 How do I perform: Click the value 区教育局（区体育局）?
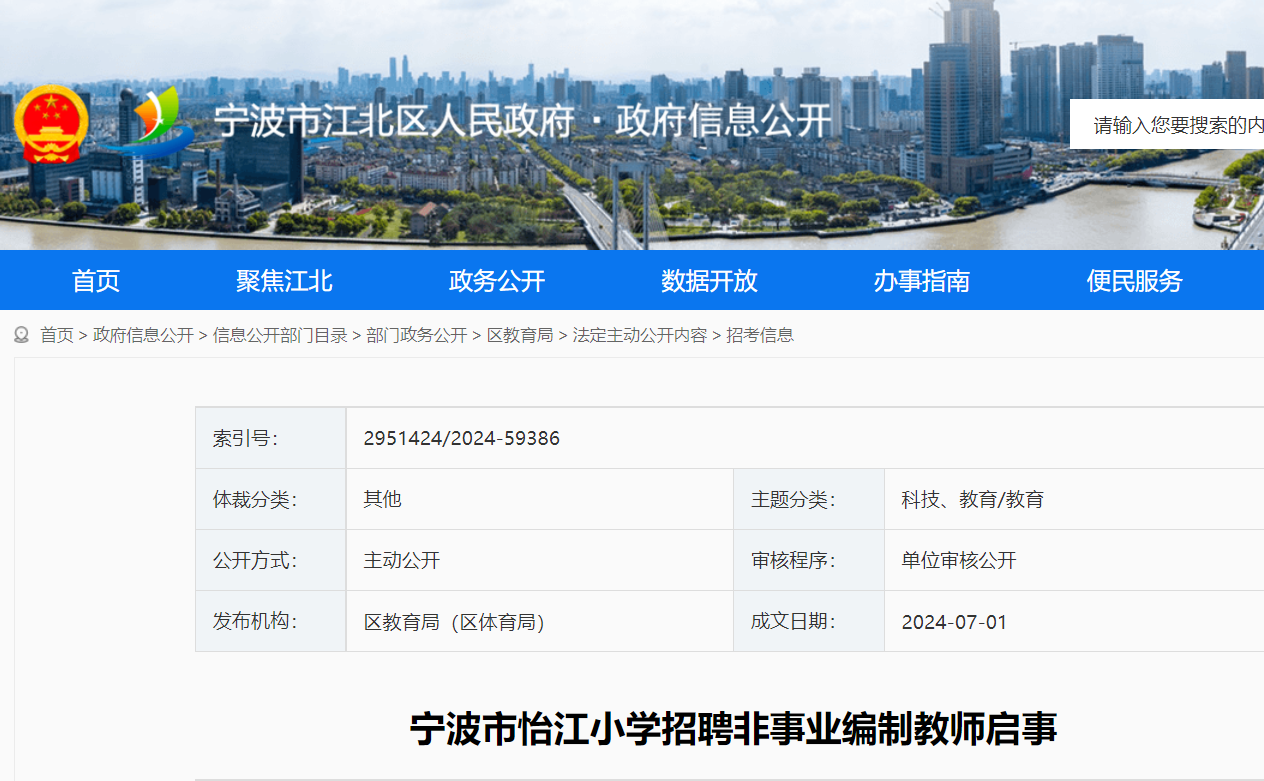coord(454,622)
